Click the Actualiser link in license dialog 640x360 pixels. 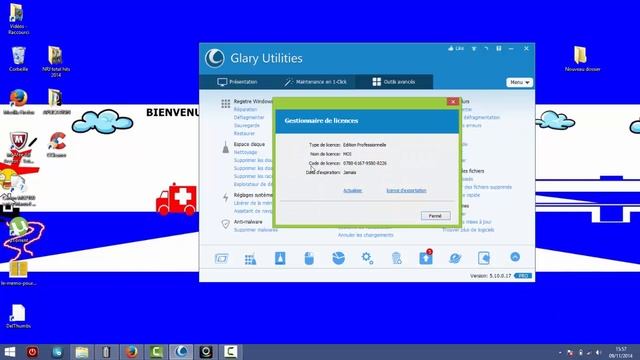click(x=352, y=191)
